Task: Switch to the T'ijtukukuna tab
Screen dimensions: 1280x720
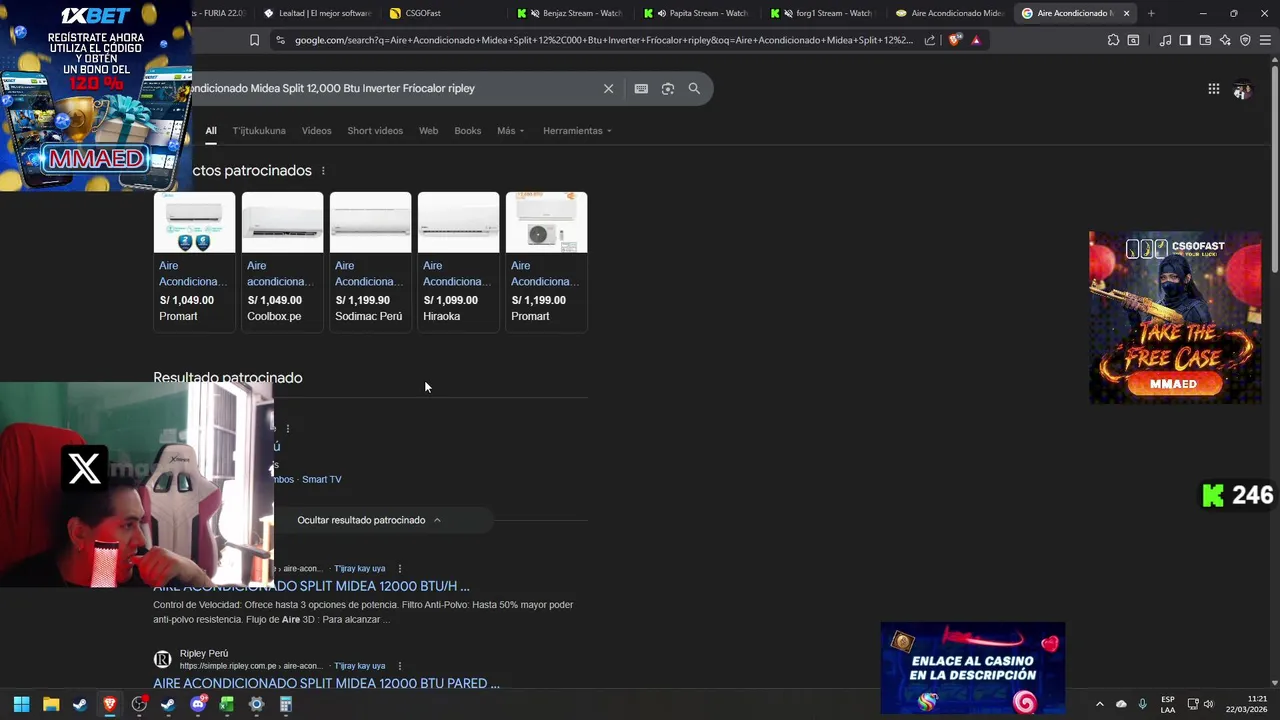Action: click(x=259, y=131)
